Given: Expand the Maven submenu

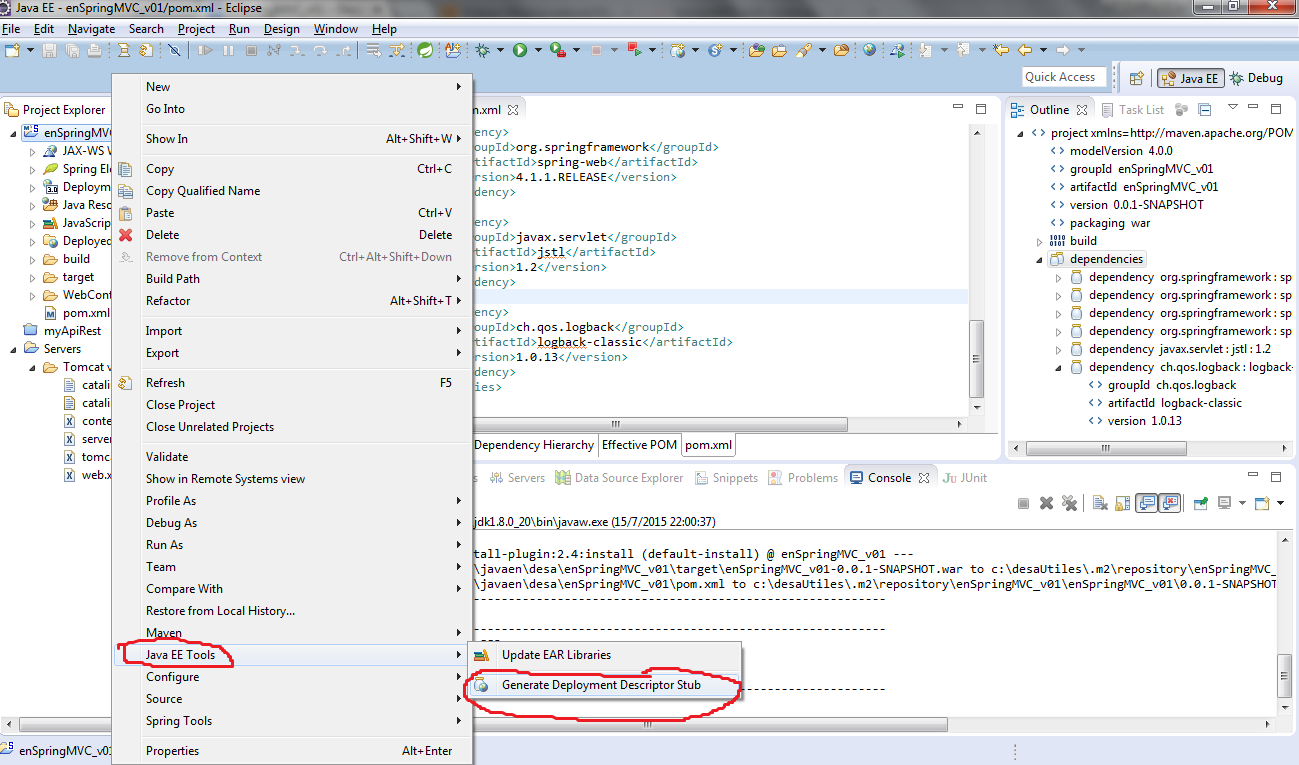Looking at the screenshot, I should (459, 633).
